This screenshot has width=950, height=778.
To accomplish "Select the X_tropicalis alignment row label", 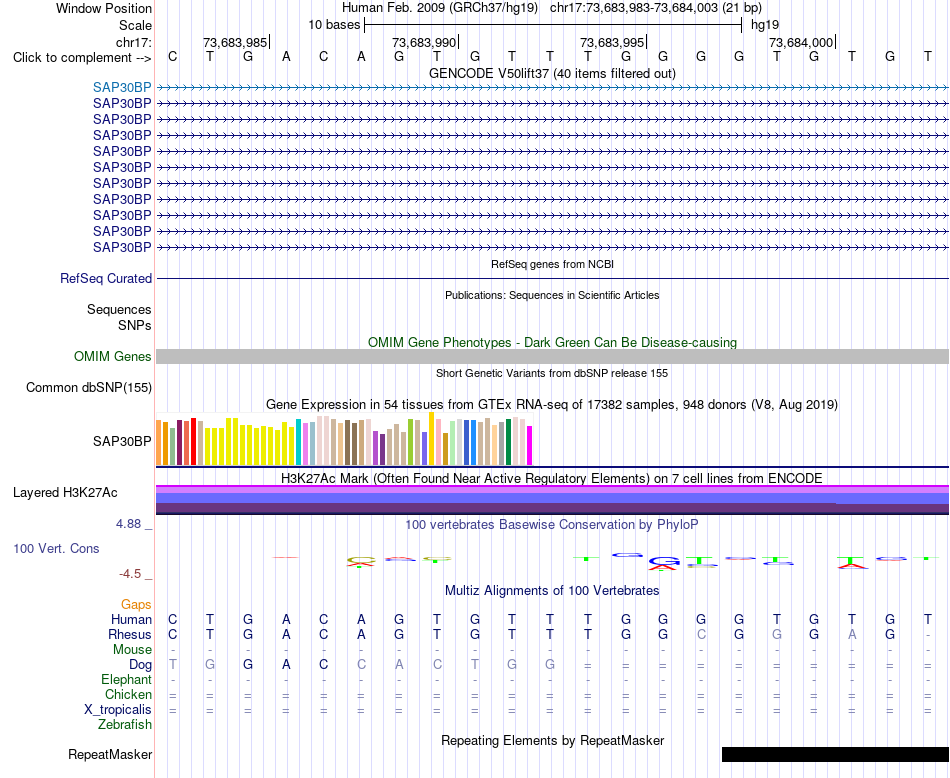I will click(118, 710).
